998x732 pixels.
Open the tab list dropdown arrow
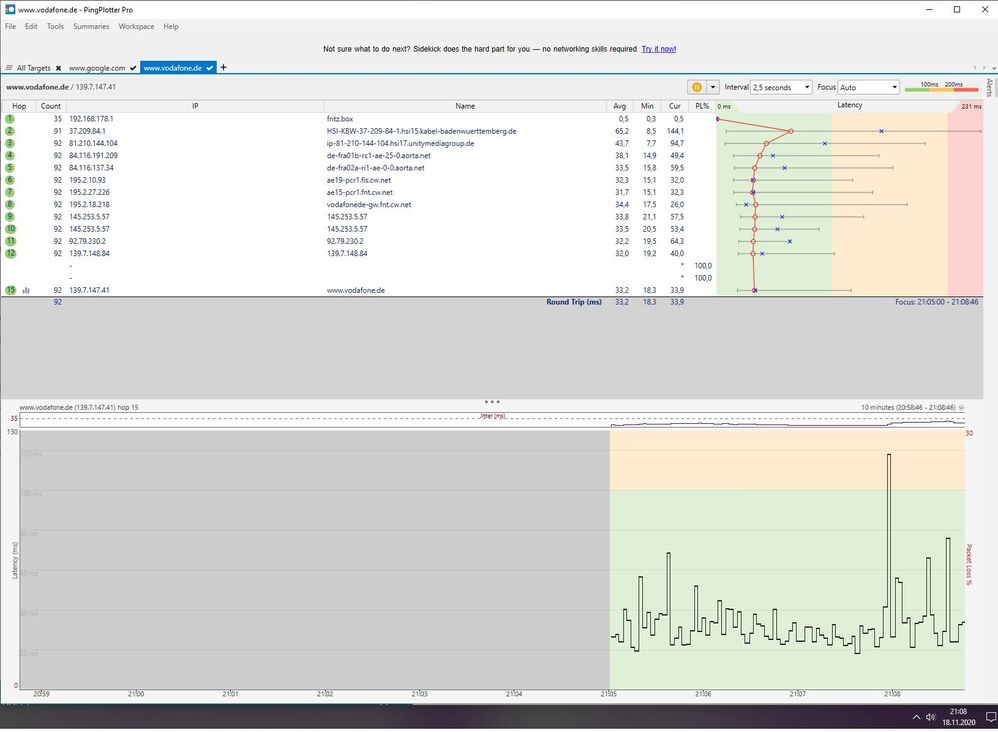[x=994, y=68]
